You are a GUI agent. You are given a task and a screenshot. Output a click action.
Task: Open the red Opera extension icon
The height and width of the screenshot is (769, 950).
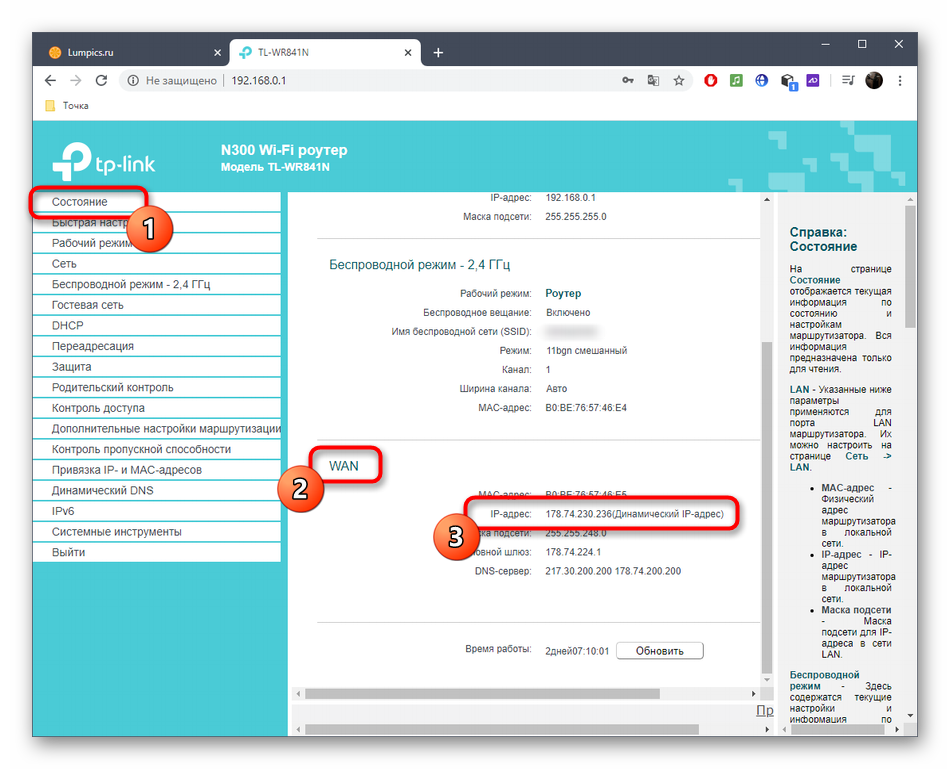coord(711,80)
